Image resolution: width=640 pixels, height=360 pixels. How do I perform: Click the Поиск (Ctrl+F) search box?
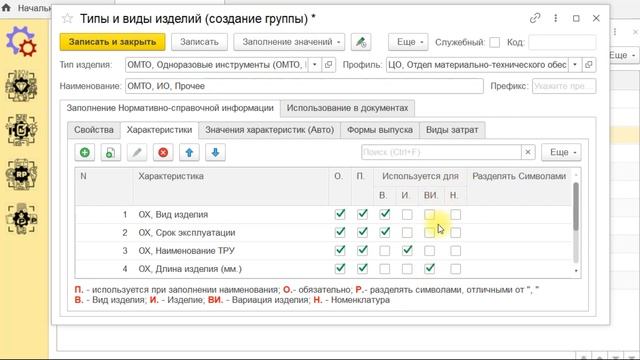441,152
